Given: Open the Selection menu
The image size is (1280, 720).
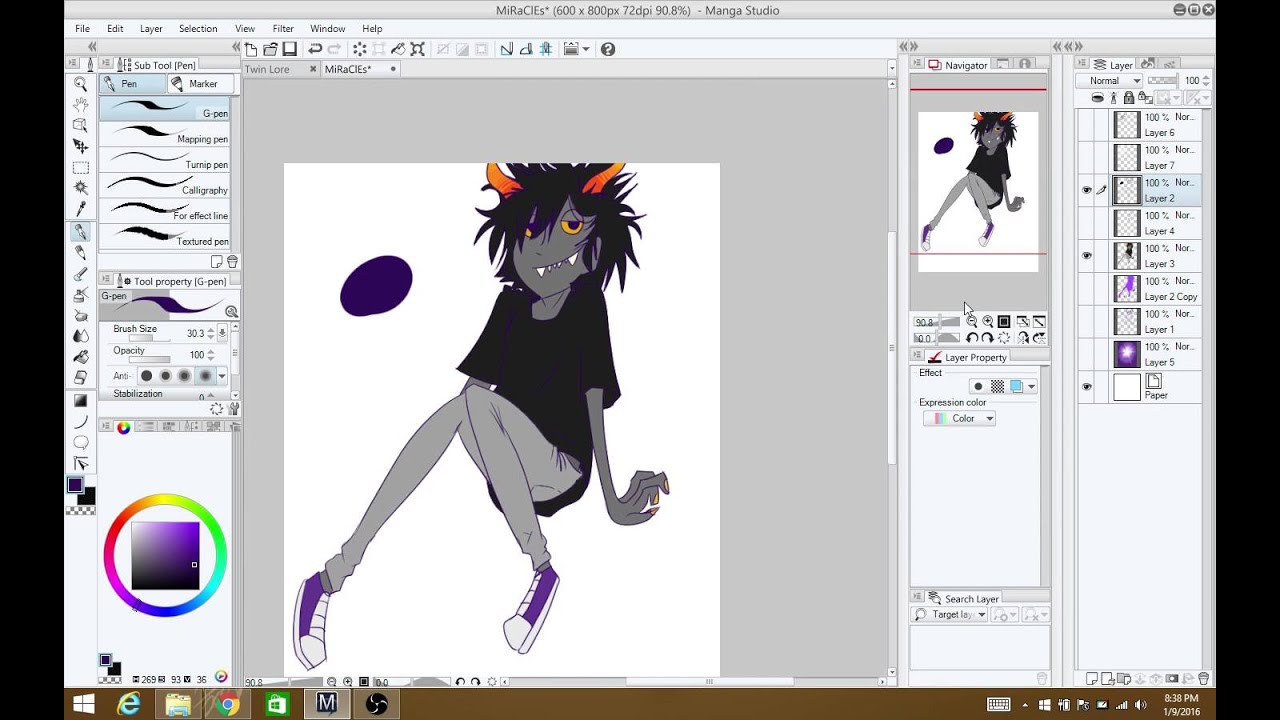Looking at the screenshot, I should click(x=198, y=29).
